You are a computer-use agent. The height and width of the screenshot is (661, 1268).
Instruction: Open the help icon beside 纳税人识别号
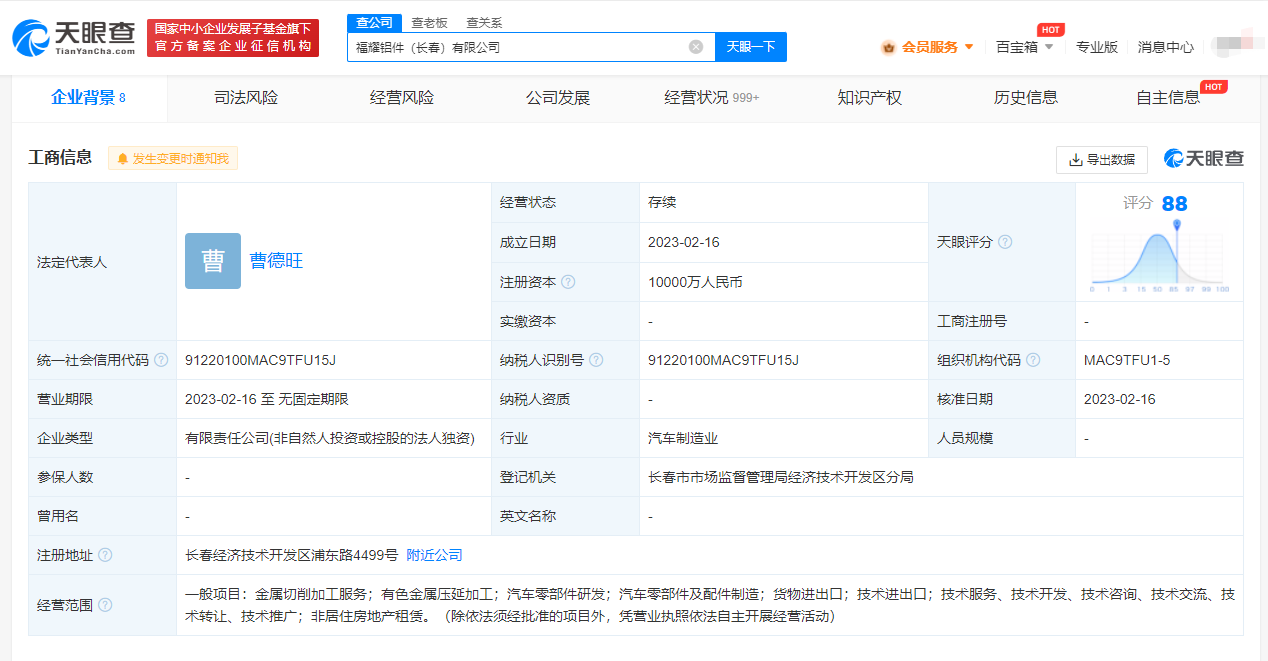click(x=596, y=360)
